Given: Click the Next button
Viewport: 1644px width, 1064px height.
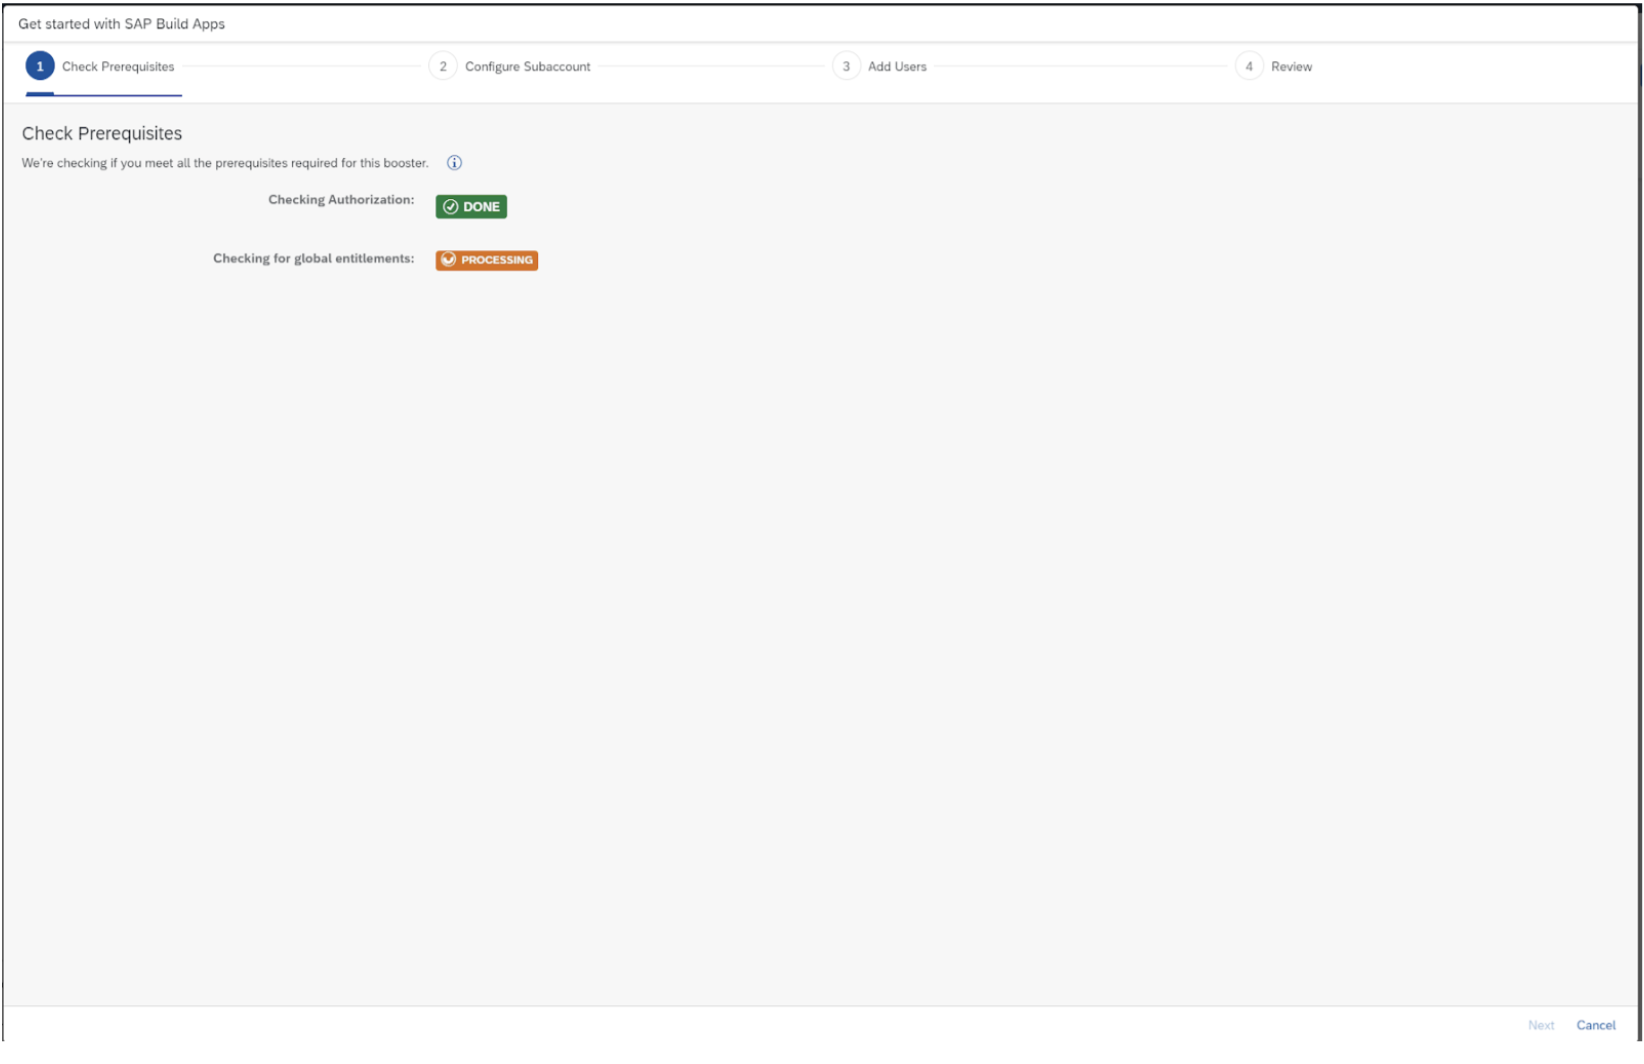Looking at the screenshot, I should coord(1541,1025).
